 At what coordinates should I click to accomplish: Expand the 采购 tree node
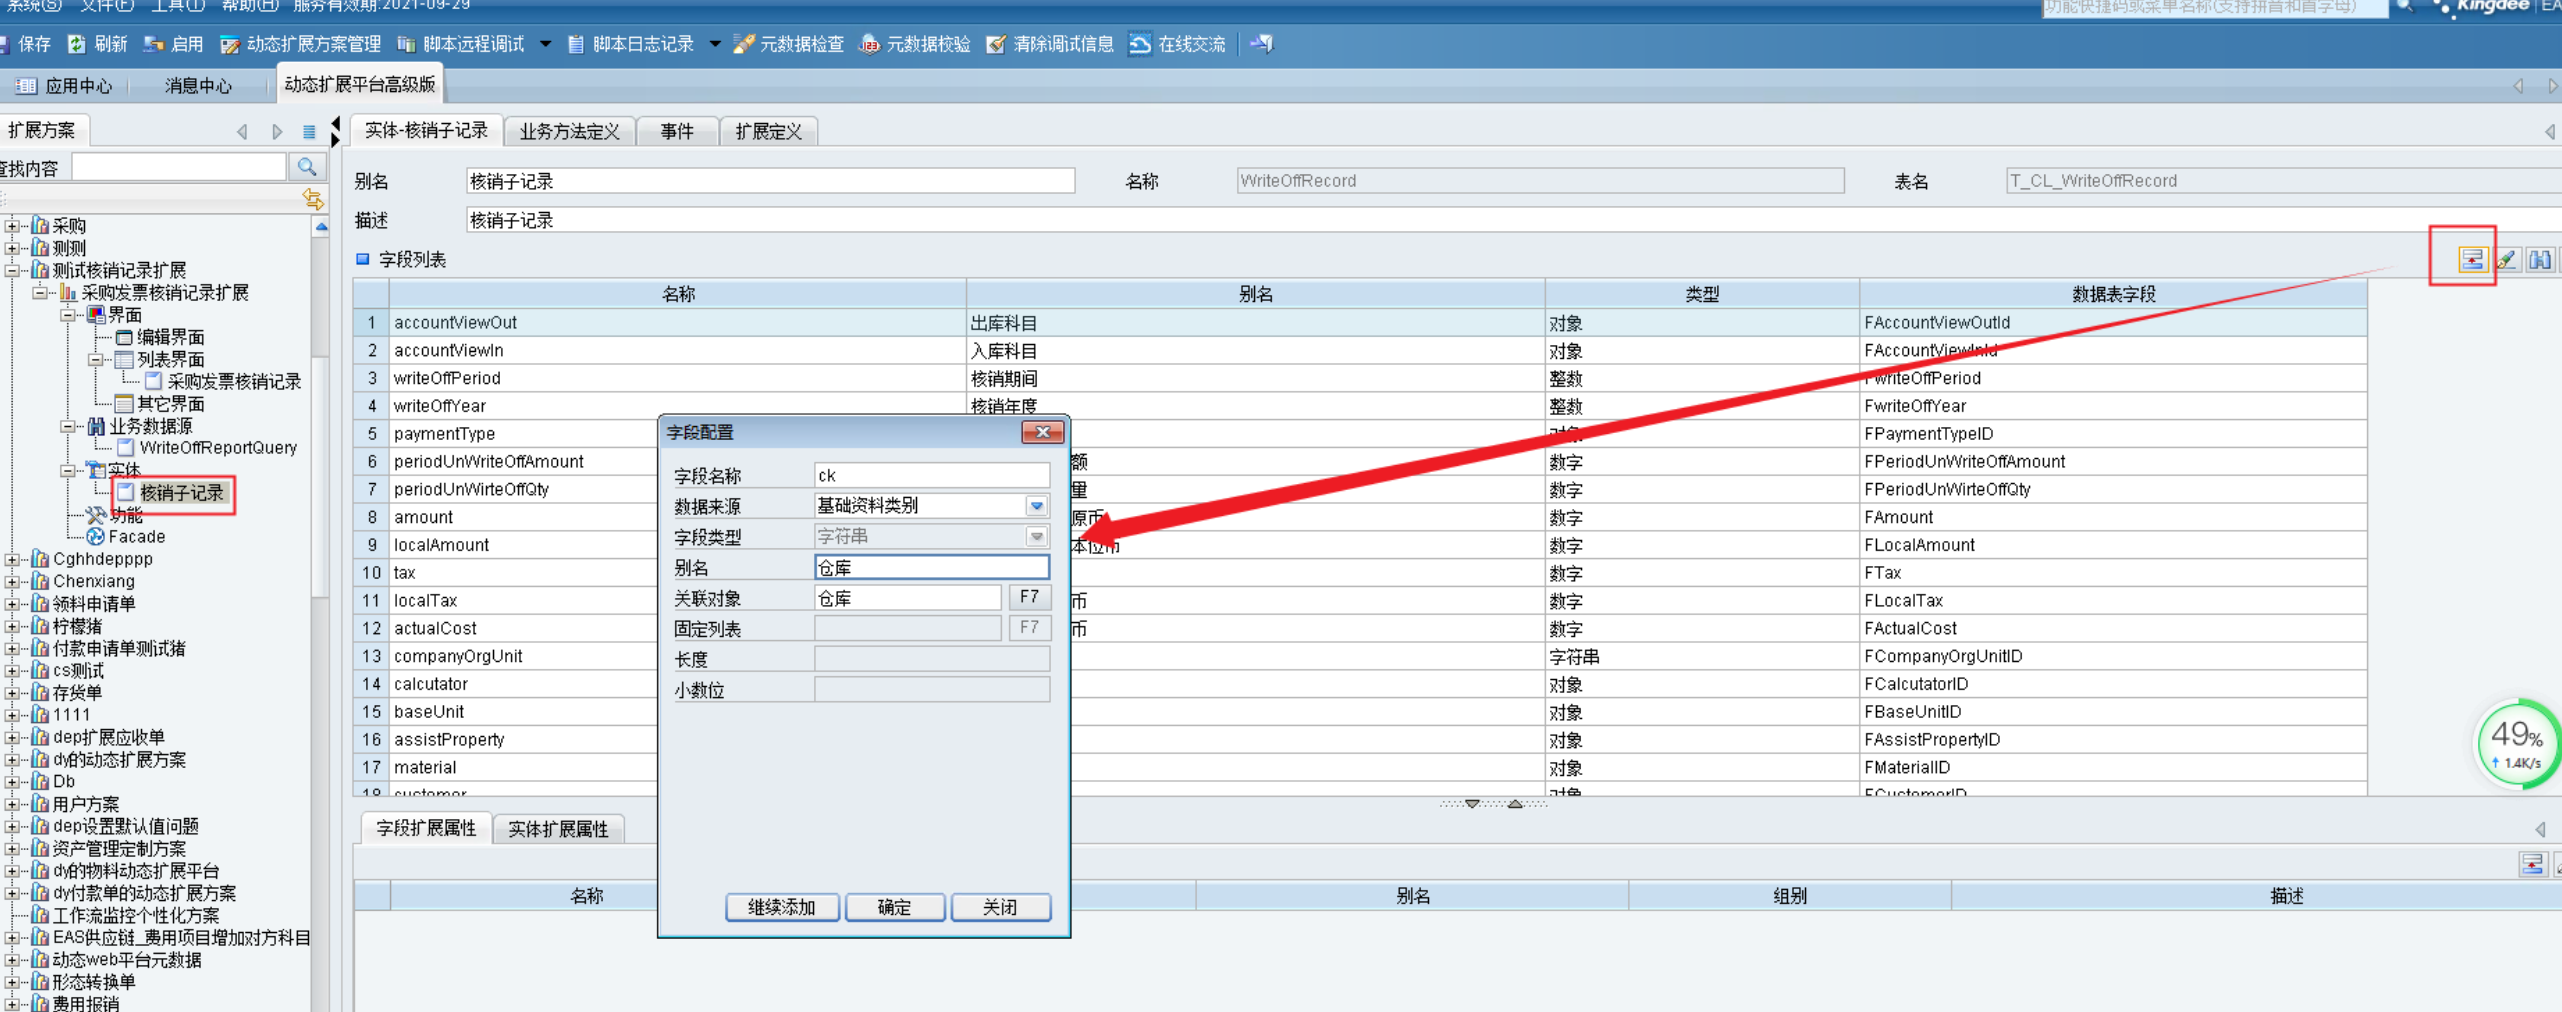coord(12,226)
